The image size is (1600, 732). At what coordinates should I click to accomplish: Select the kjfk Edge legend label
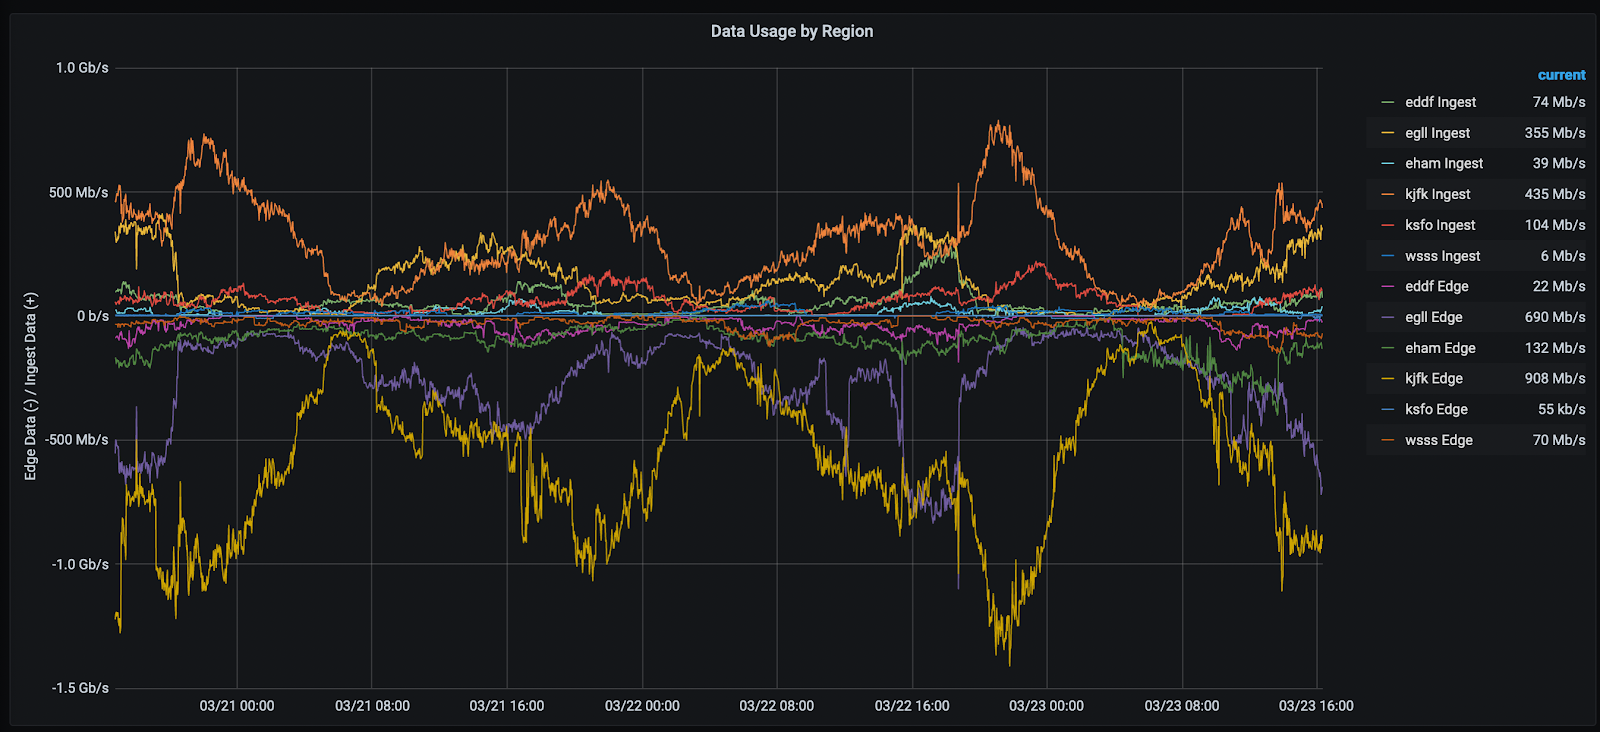(x=1433, y=378)
